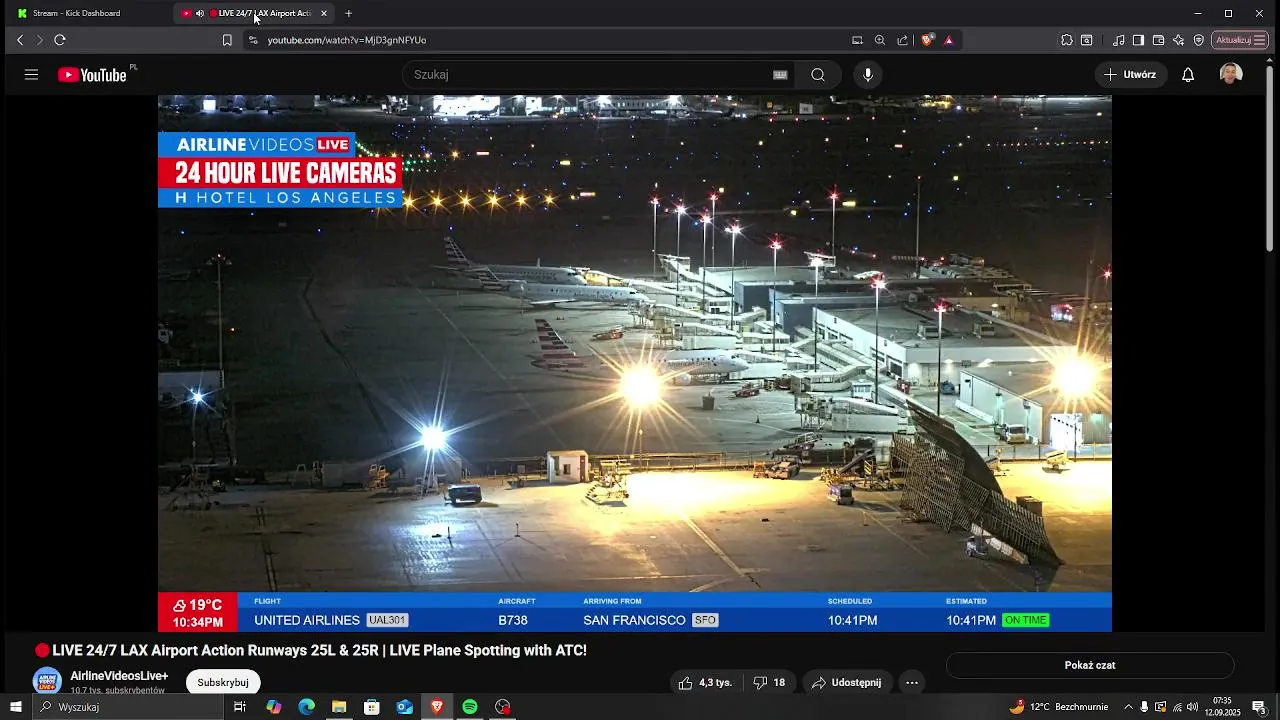Open the Brave Wallet icon

pyautogui.click(x=1158, y=40)
